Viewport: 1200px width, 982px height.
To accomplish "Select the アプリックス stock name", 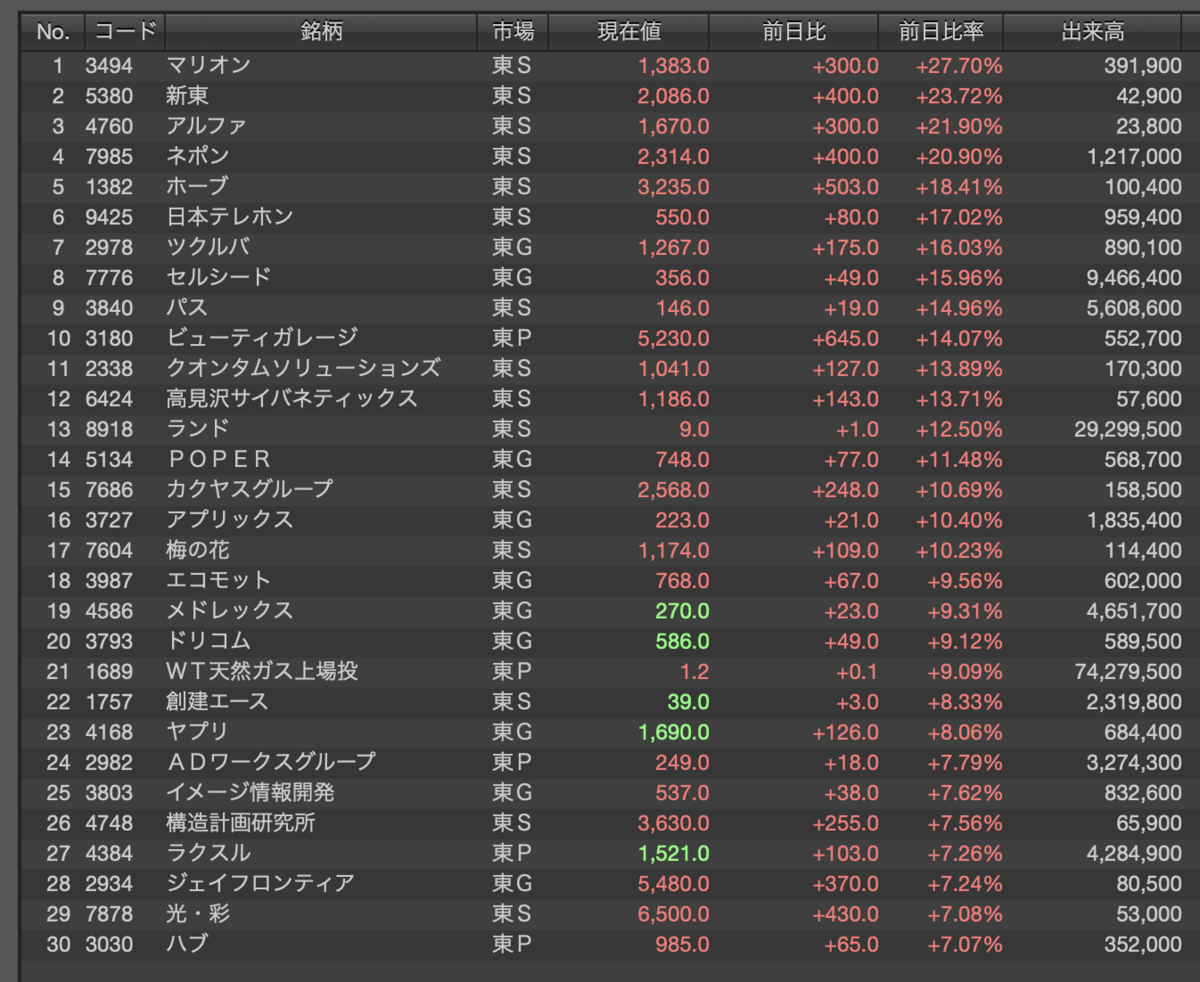I will point(229,519).
